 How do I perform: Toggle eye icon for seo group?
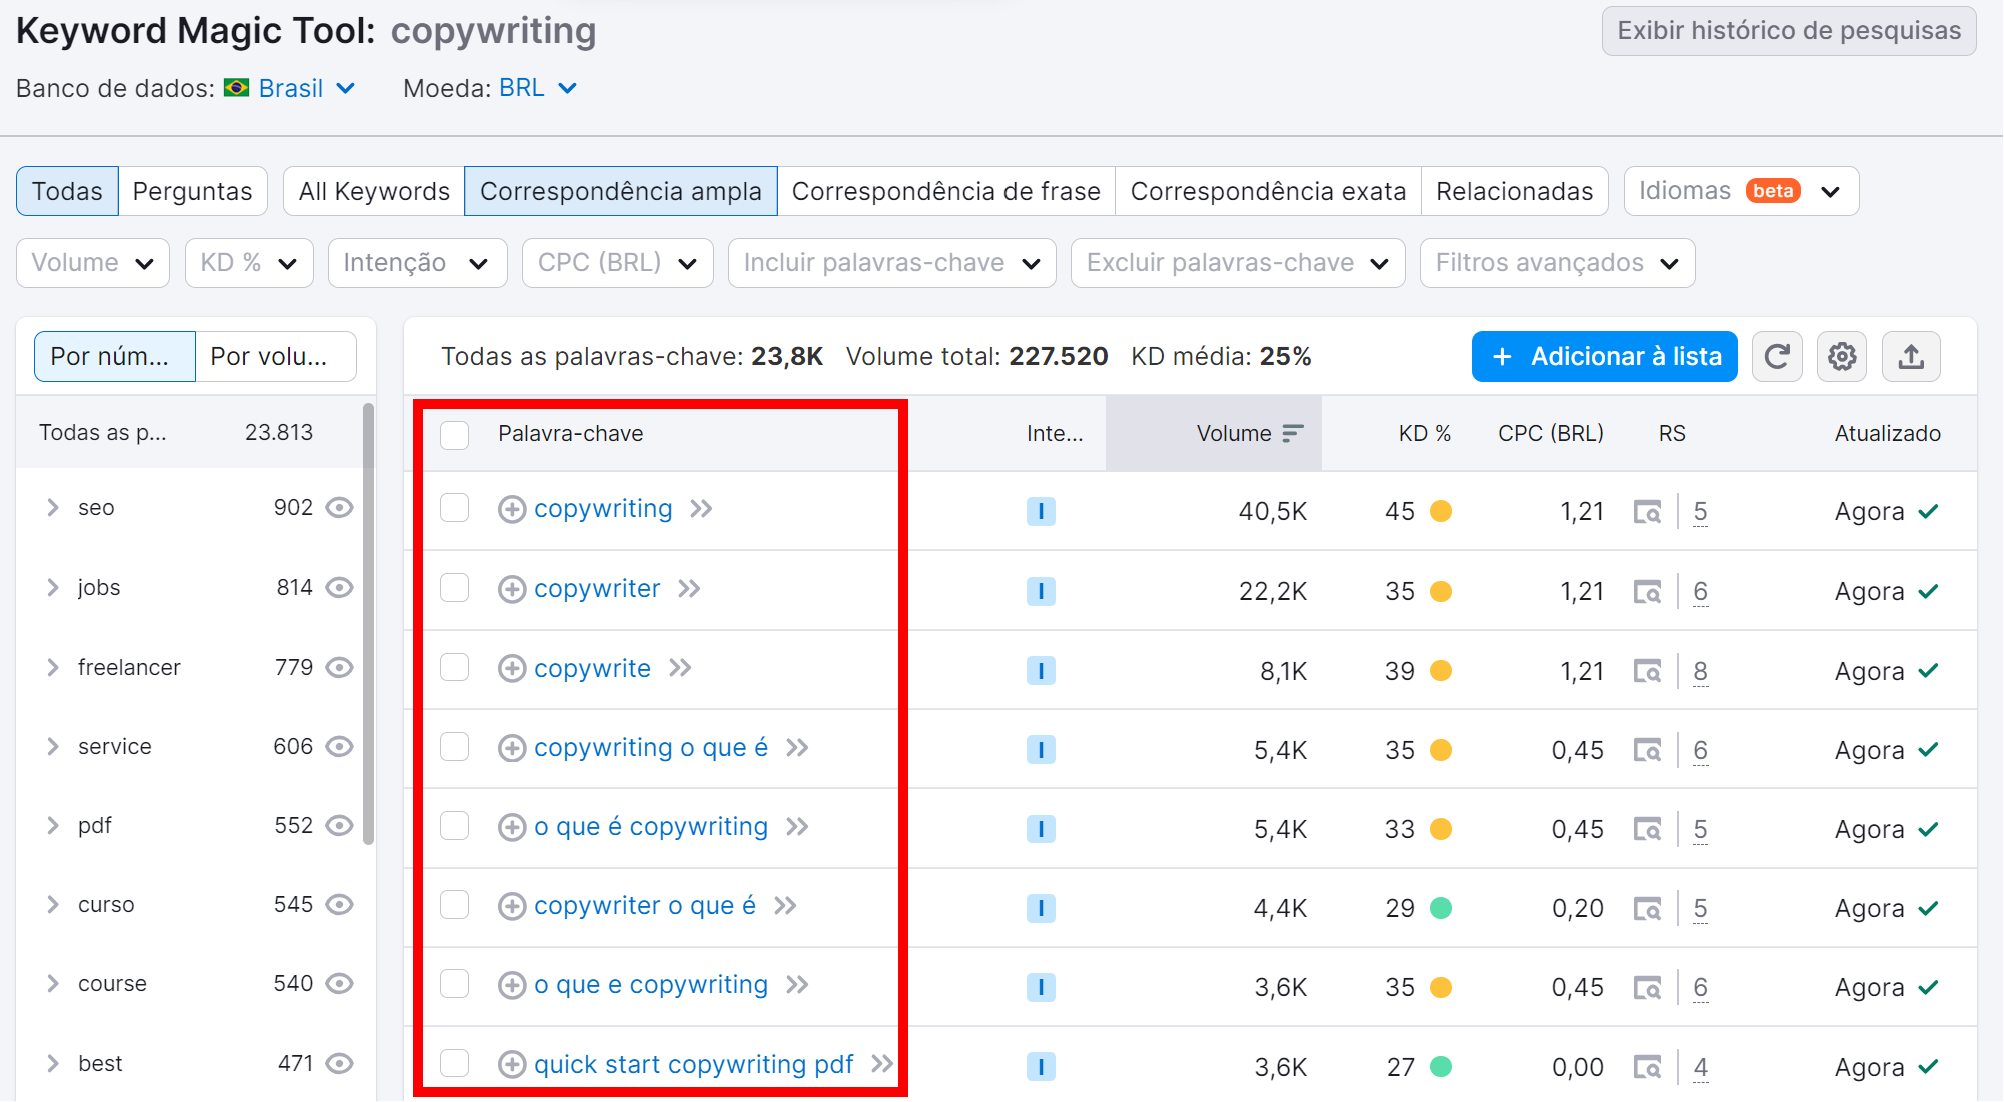pos(340,508)
